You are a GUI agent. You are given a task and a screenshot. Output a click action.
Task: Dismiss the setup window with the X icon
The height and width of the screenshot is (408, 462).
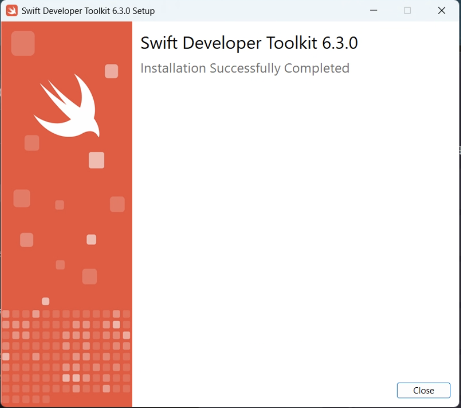tap(441, 11)
